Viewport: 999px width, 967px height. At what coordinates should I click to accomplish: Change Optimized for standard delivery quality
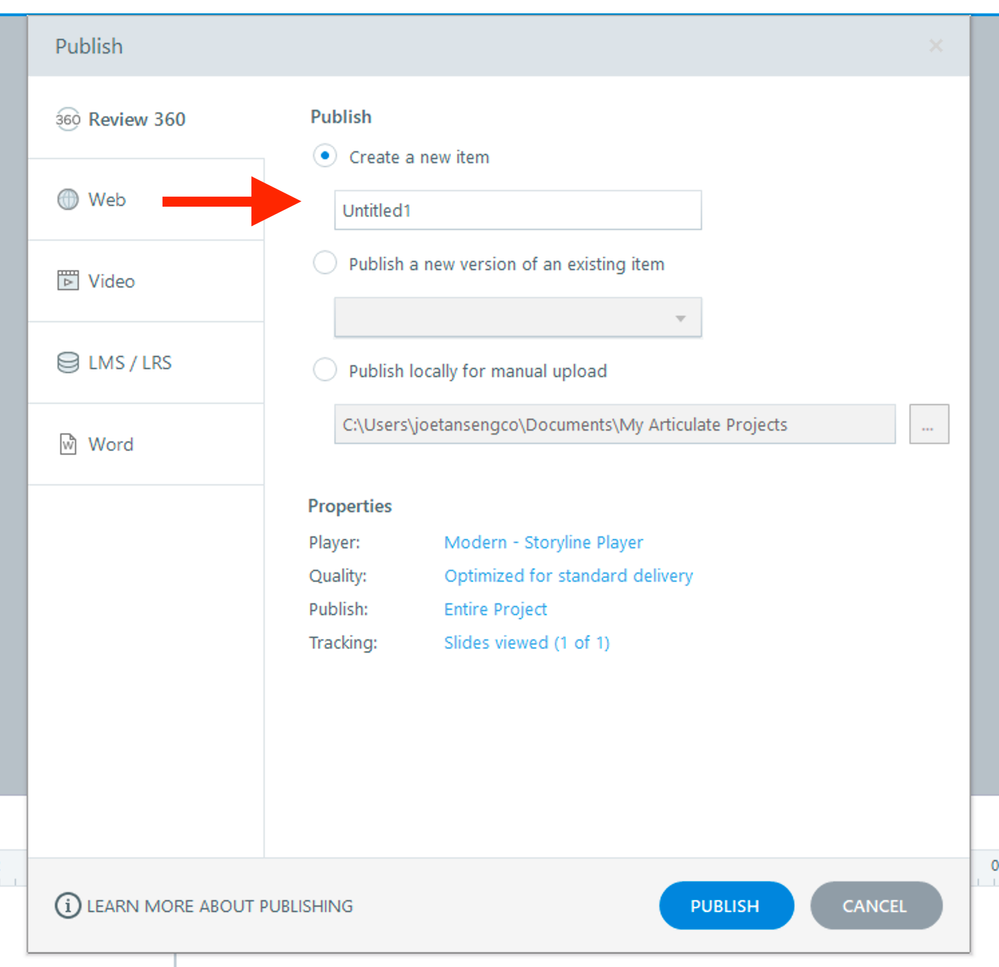pyautogui.click(x=568, y=576)
